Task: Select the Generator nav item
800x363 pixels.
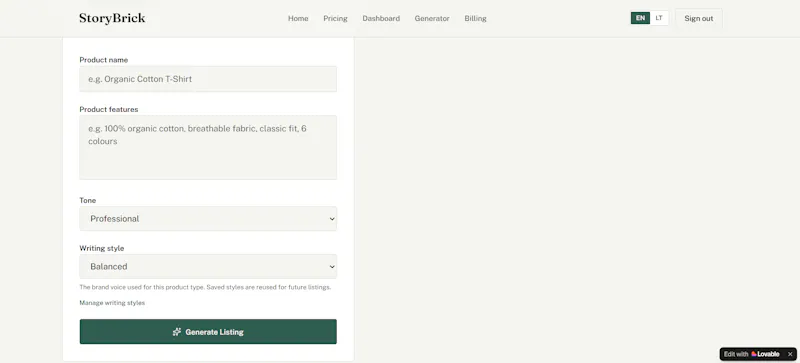Action: tap(432, 18)
